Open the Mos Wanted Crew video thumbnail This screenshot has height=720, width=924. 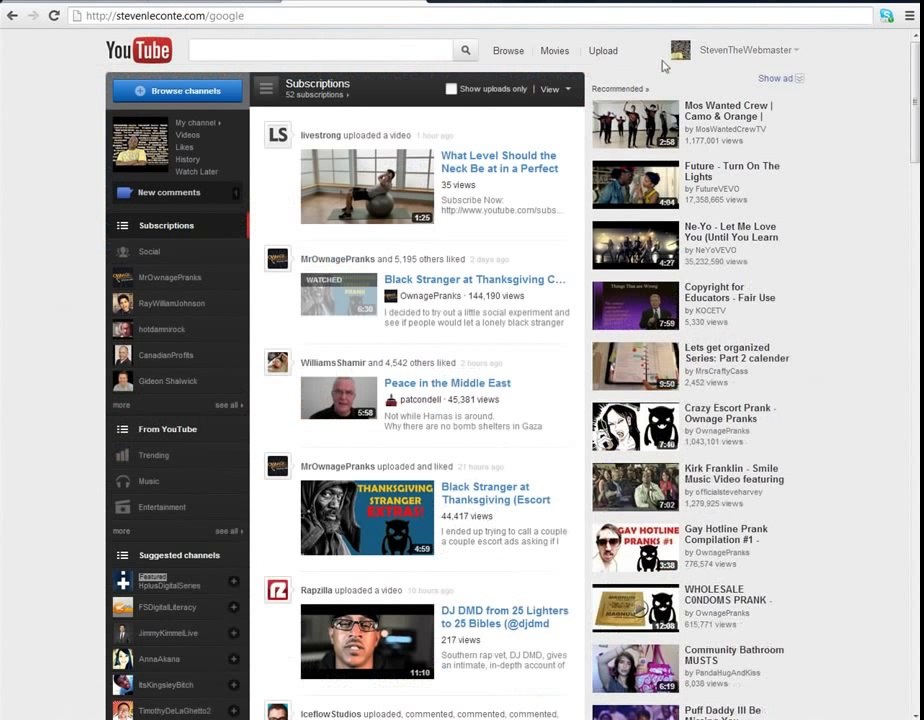(635, 124)
